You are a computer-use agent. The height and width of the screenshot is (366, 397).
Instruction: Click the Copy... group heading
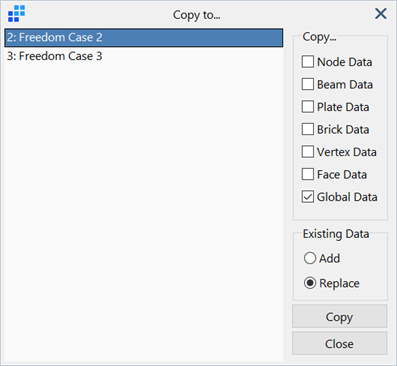[x=319, y=37]
